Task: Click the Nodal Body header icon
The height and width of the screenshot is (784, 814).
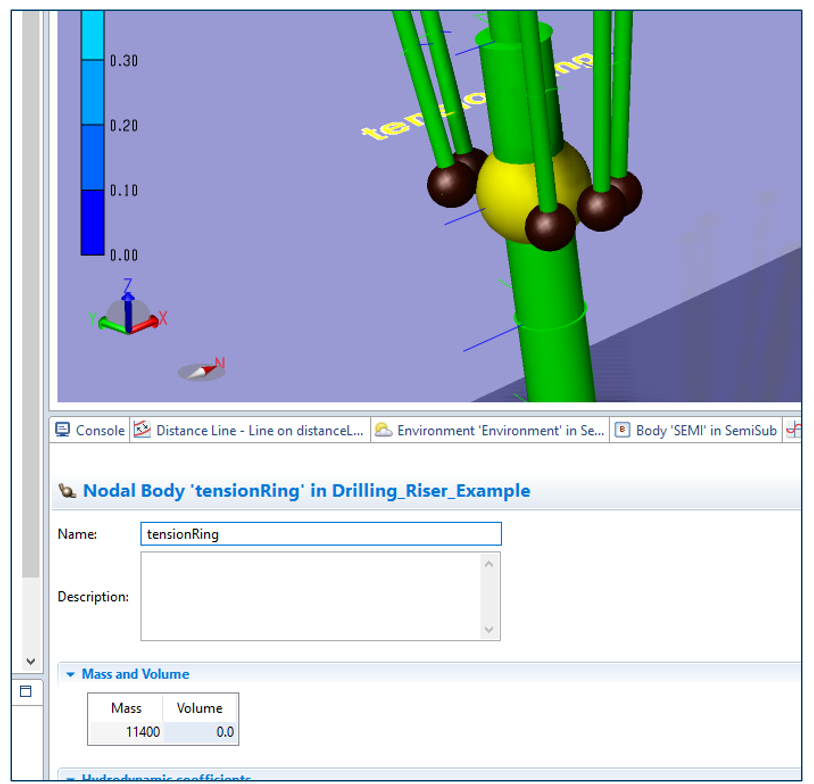Action: click(68, 491)
